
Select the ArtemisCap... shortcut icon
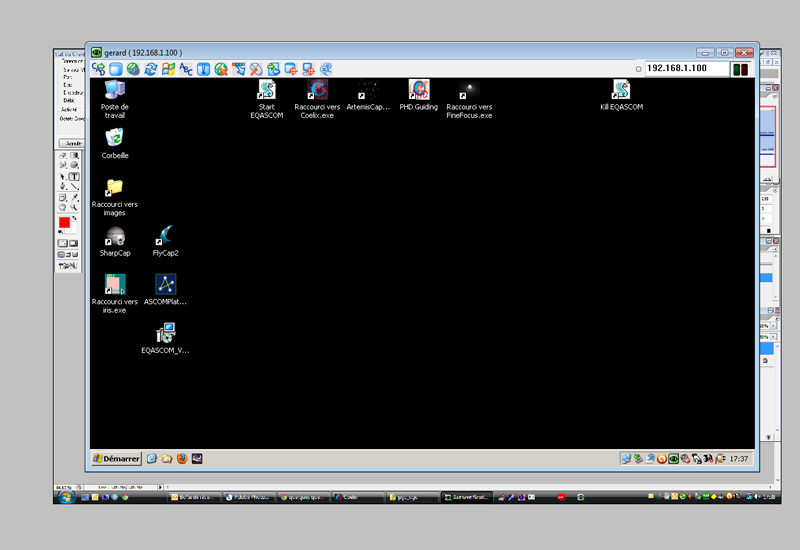pyautogui.click(x=368, y=95)
